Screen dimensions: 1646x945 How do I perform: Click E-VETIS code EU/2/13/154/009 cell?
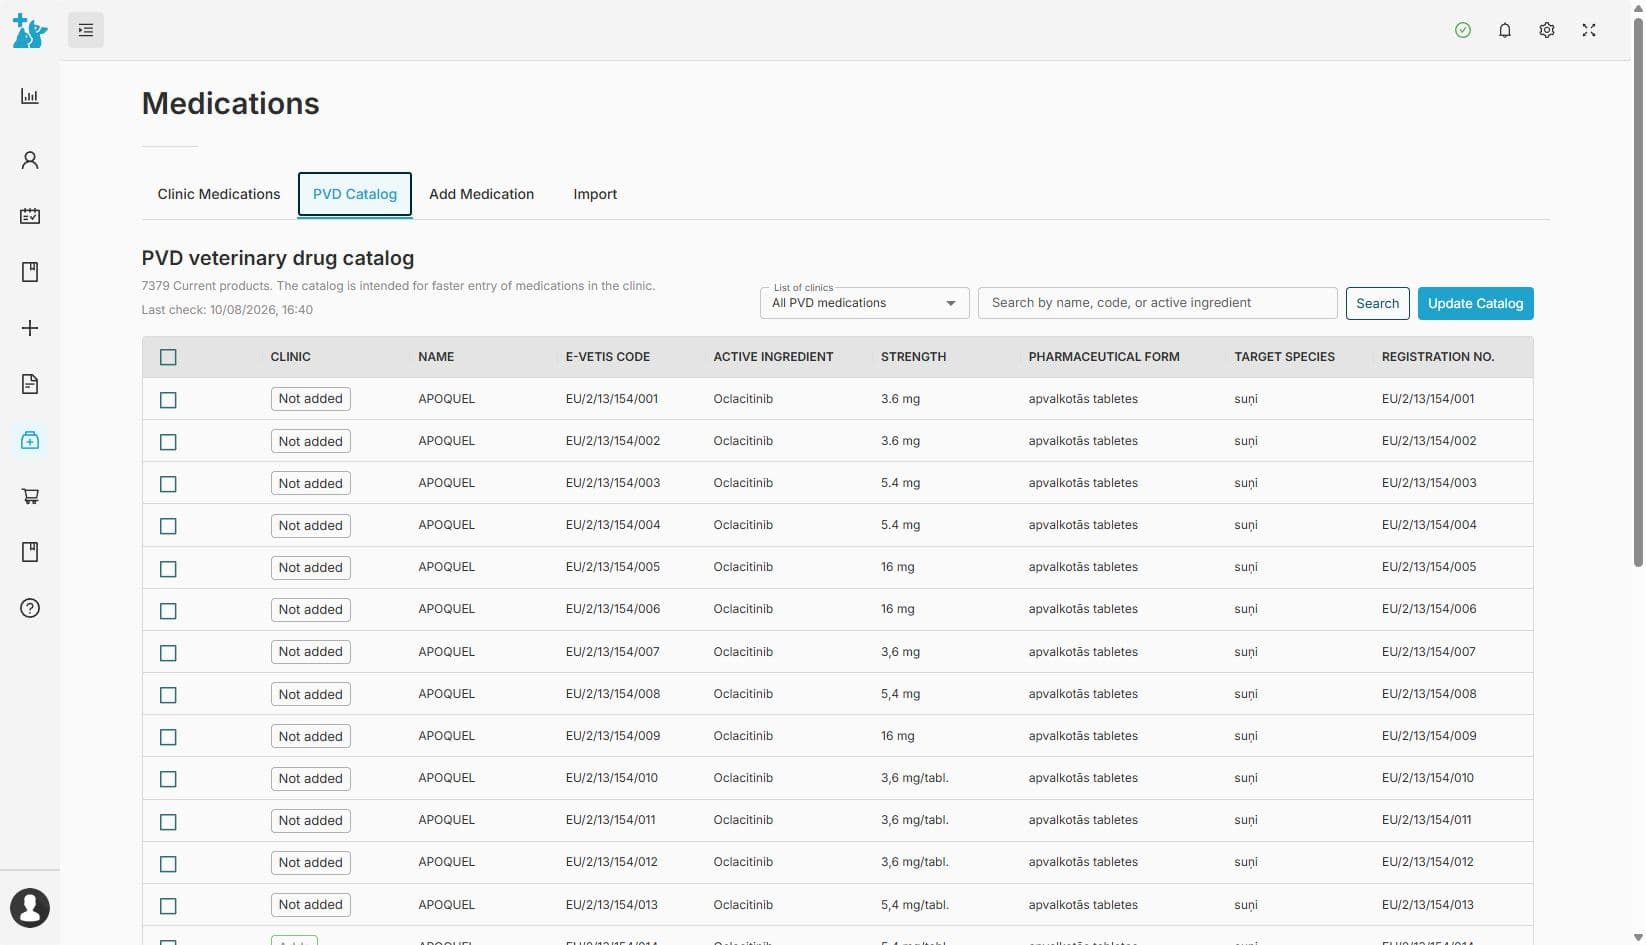click(613, 736)
